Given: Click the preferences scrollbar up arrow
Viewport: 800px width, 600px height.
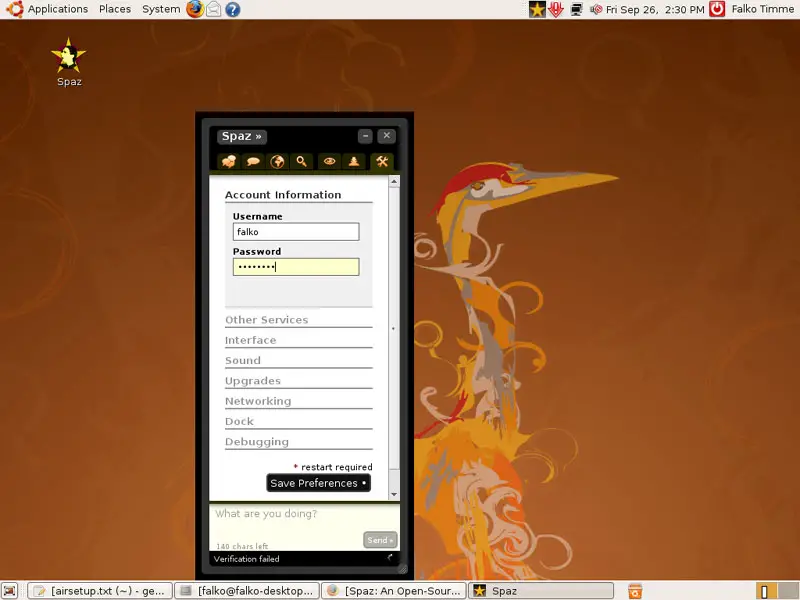Looking at the screenshot, I should coord(394,181).
